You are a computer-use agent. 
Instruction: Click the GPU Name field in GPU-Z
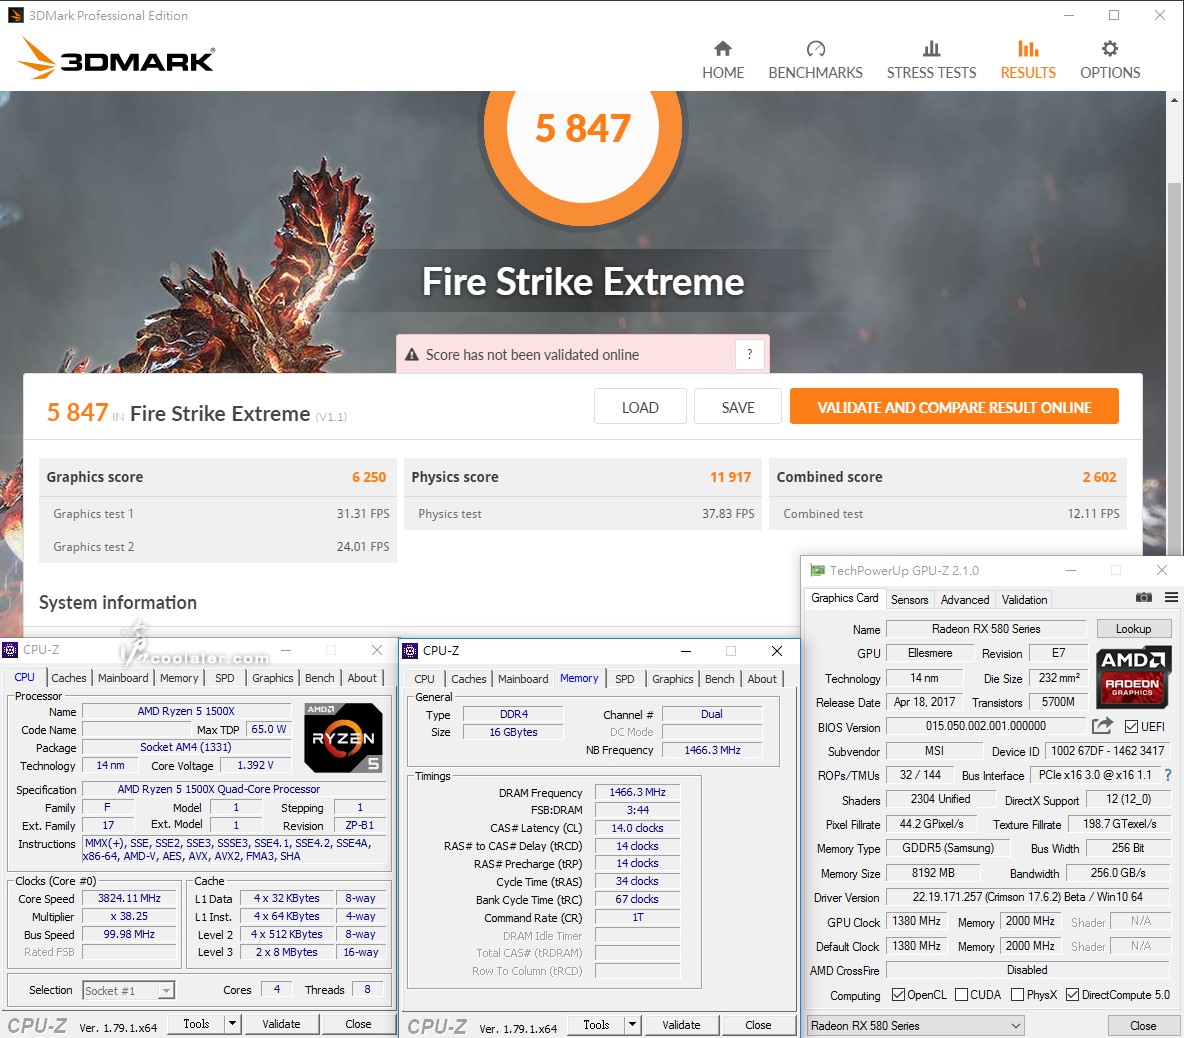[x=985, y=628]
